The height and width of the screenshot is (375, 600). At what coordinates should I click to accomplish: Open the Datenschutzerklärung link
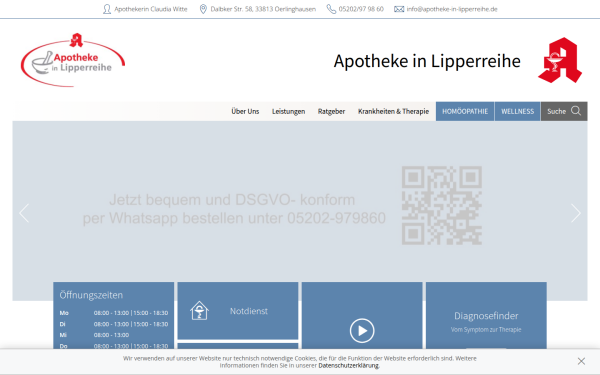(x=349, y=365)
